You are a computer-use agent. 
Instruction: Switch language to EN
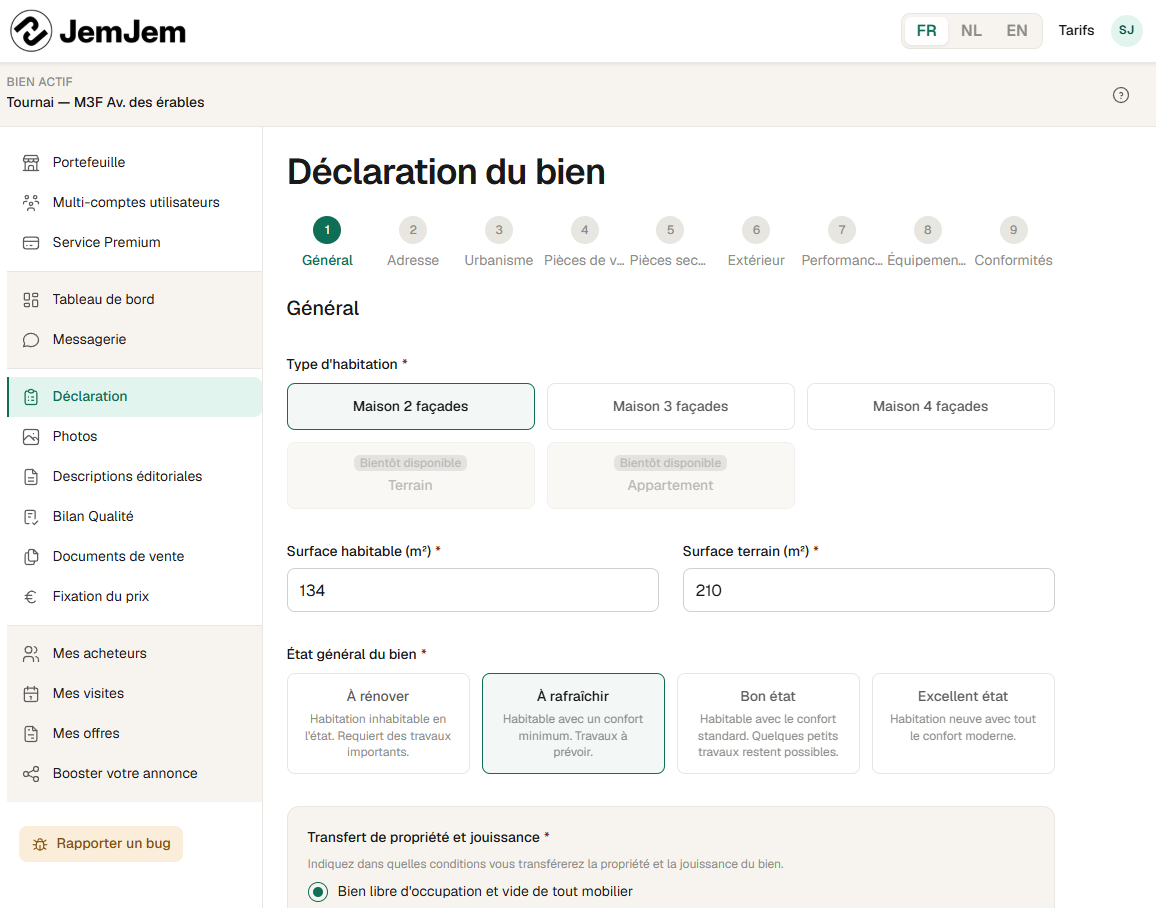[x=1017, y=31]
